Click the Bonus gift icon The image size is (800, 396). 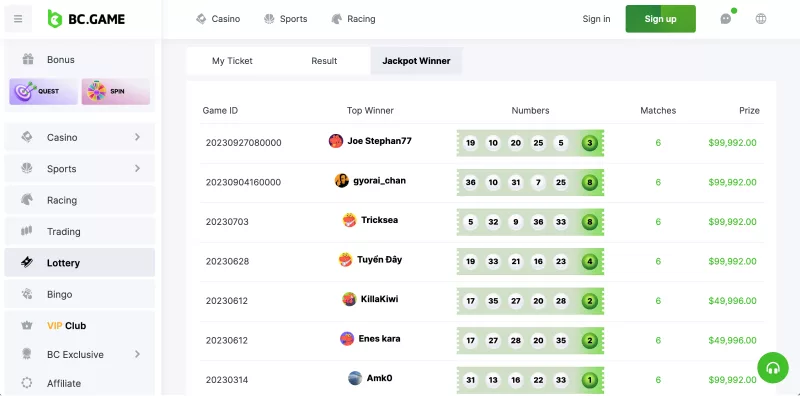28,59
